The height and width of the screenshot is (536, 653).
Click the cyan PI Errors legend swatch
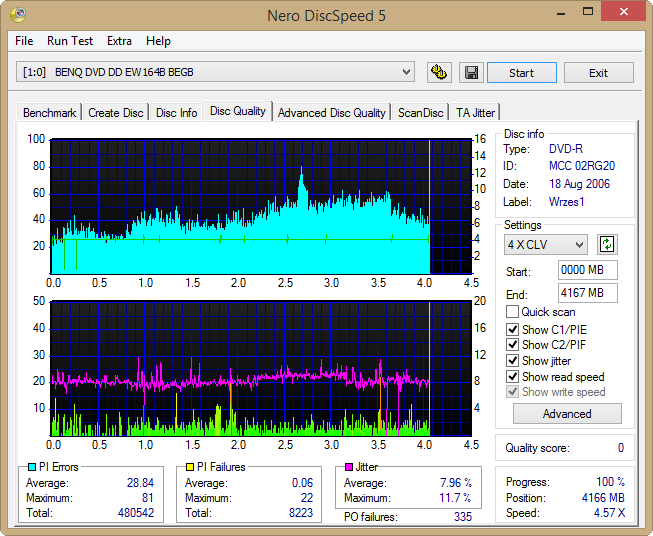click(x=32, y=467)
